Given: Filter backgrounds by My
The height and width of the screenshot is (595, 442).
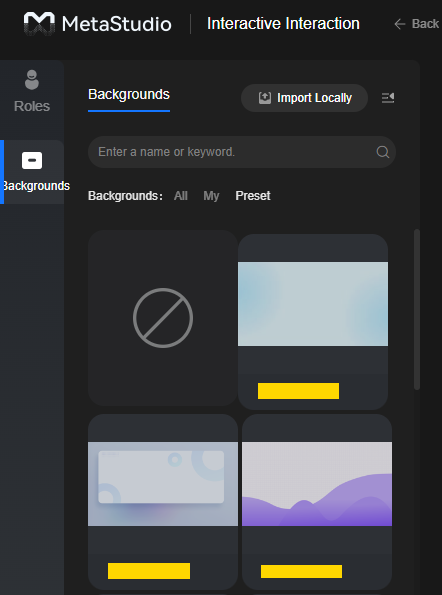Looking at the screenshot, I should tap(211, 196).
